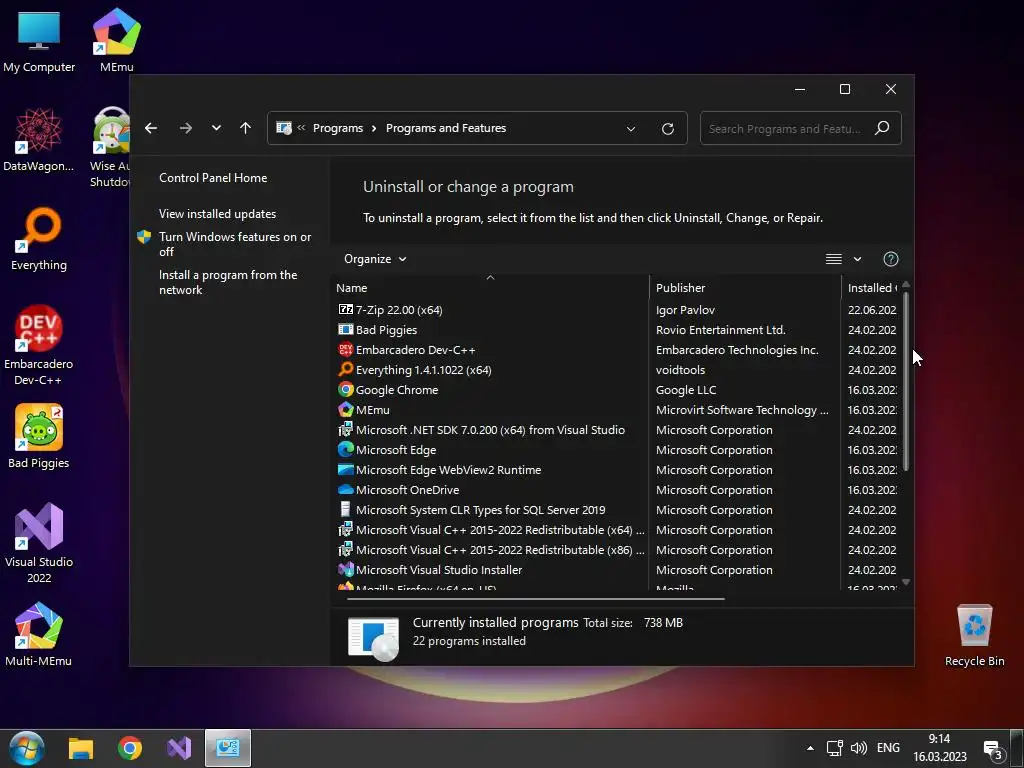Select the Microsoft Edge WebView2 Runtime icon
1024x768 pixels.
[345, 470]
